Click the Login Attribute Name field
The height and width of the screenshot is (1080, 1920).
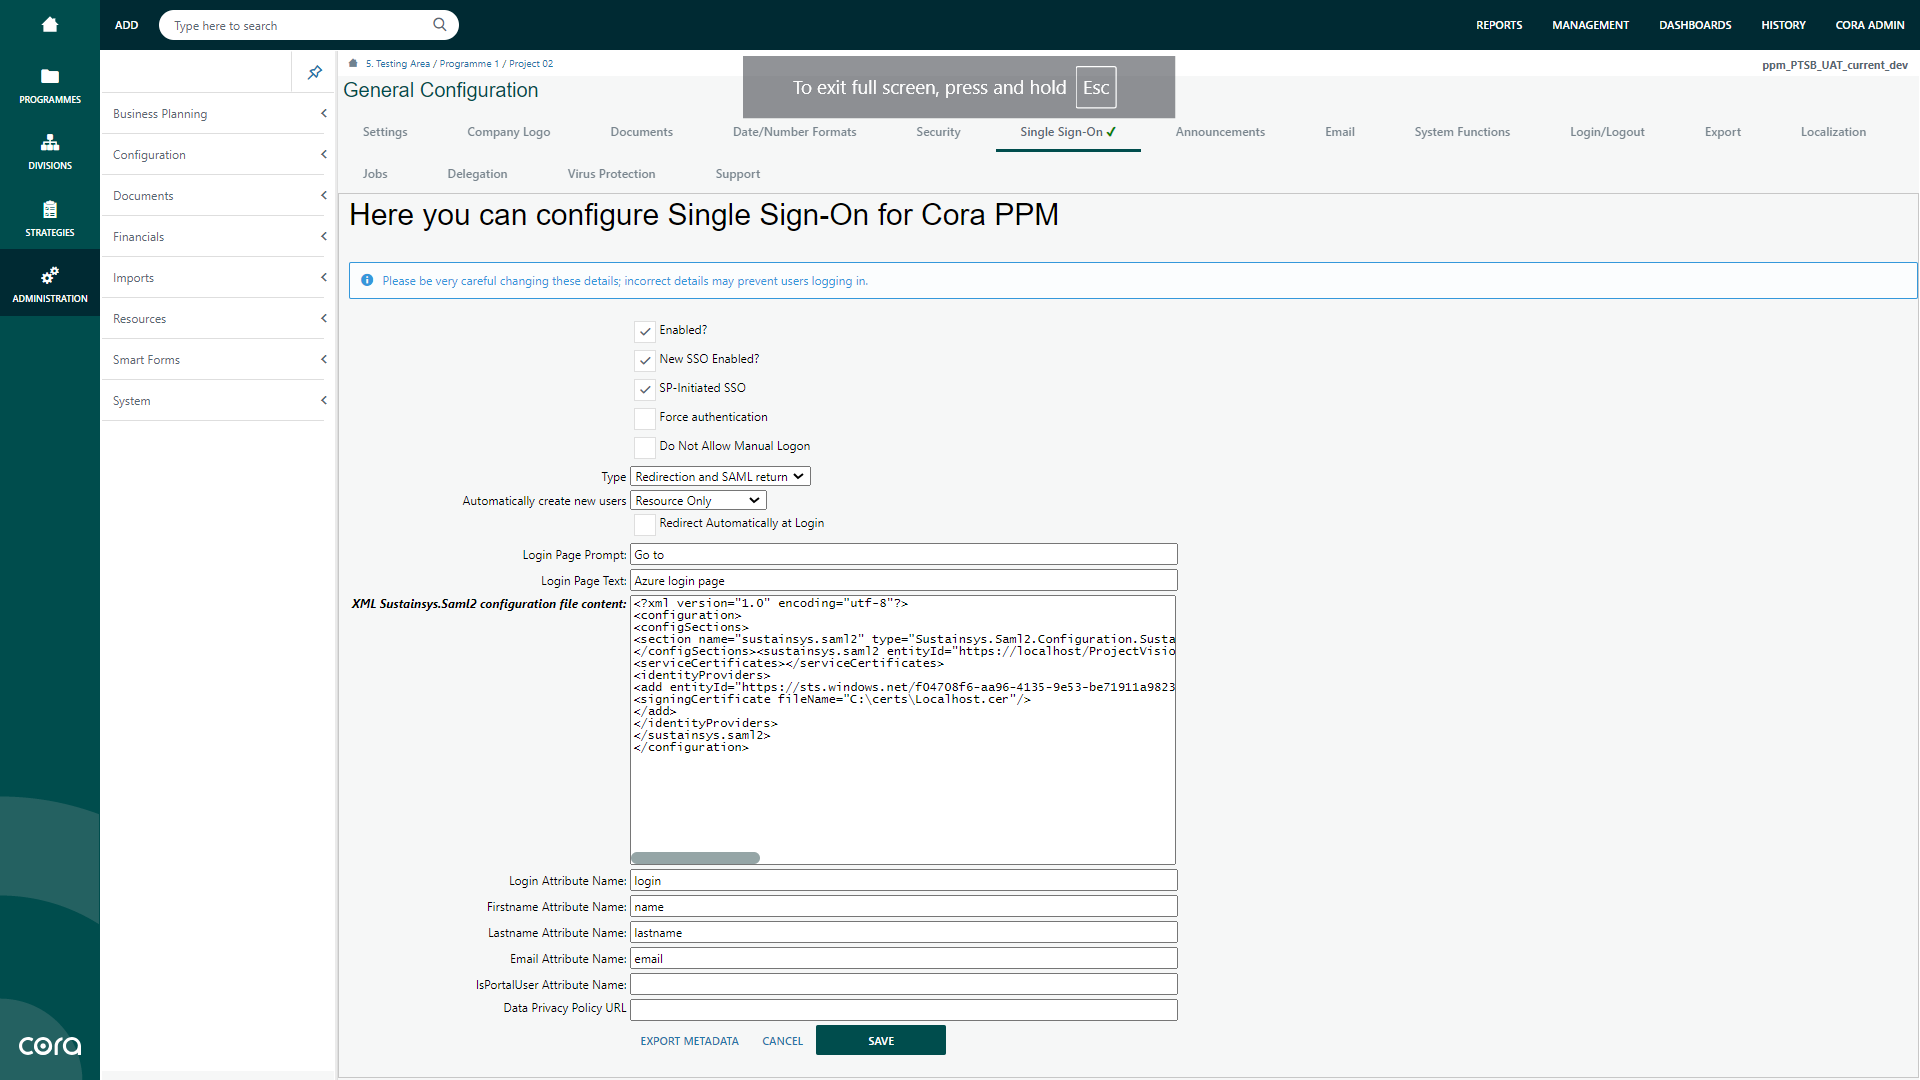click(x=903, y=881)
